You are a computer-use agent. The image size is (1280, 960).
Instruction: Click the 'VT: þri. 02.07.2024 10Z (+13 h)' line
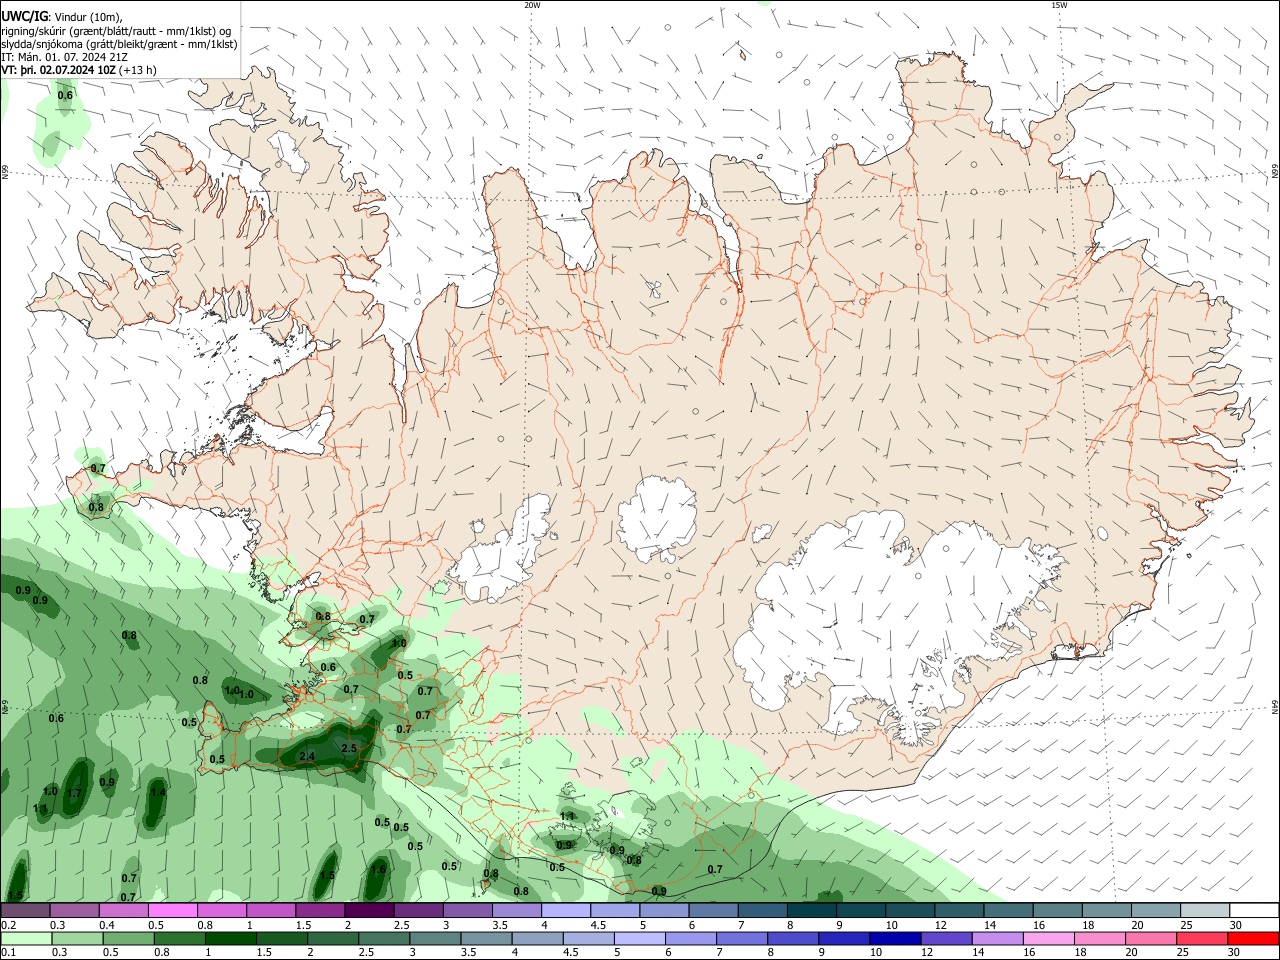click(x=79, y=70)
